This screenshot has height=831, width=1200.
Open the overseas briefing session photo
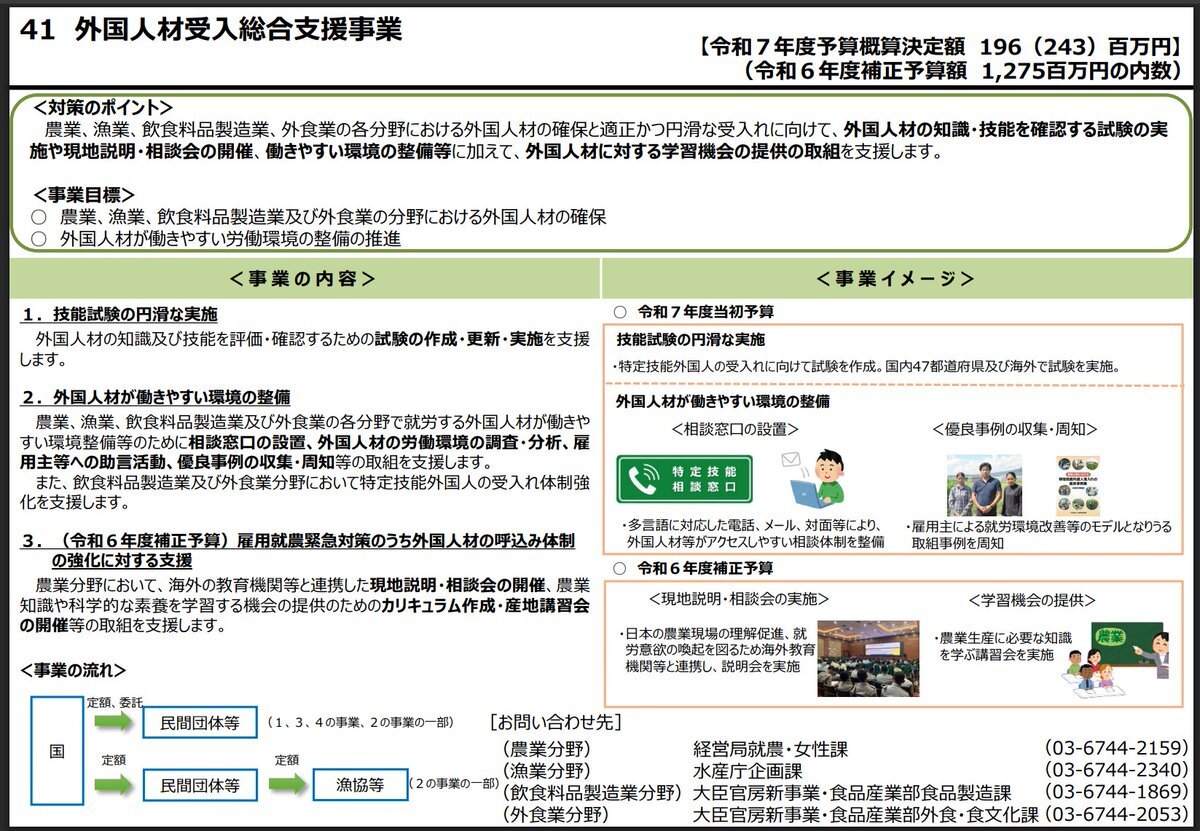click(x=868, y=658)
